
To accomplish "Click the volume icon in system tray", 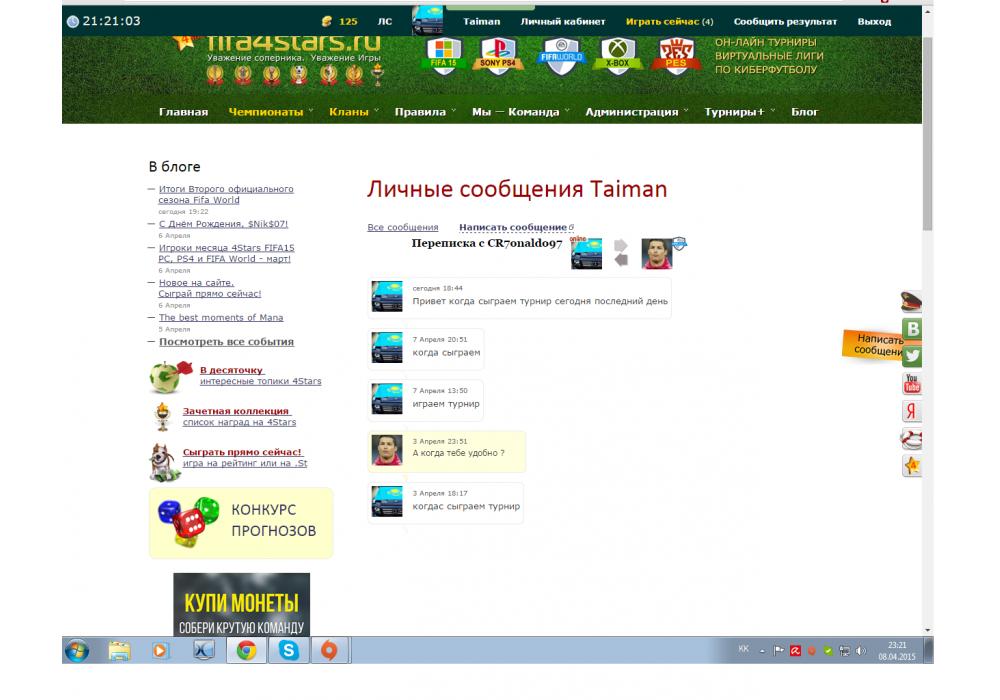I will click(860, 651).
